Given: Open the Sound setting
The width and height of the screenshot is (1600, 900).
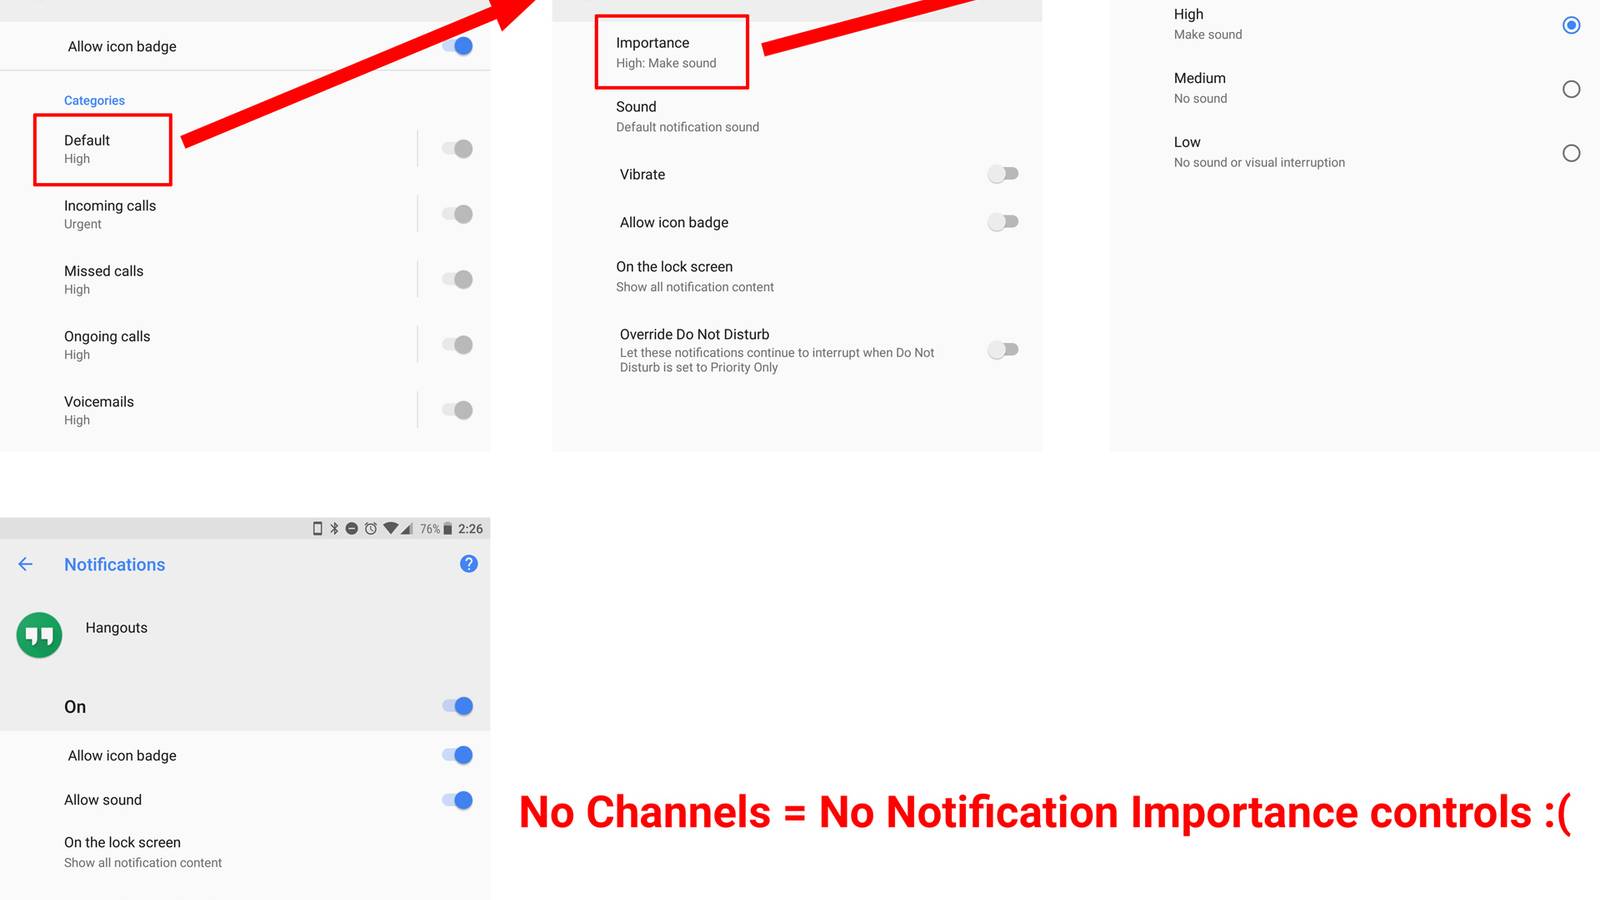Looking at the screenshot, I should coord(687,116).
